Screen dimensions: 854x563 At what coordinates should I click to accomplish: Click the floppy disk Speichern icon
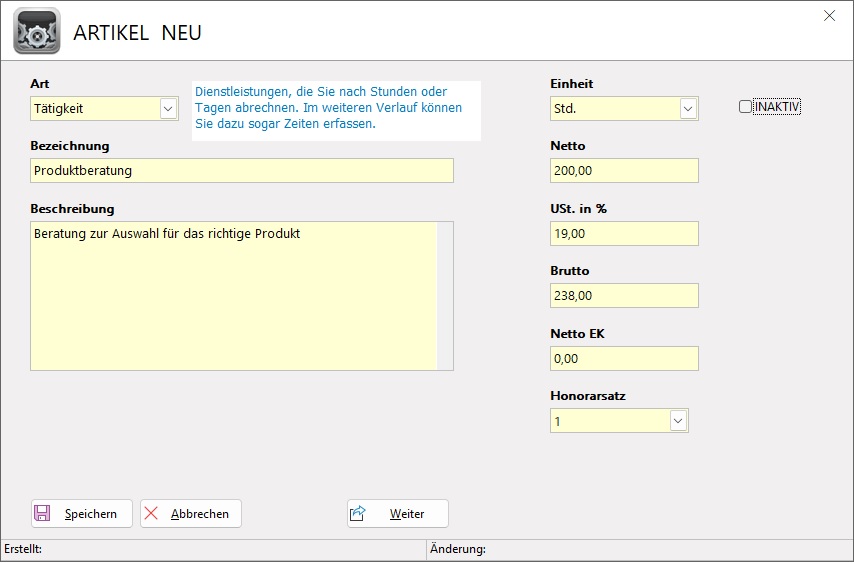[x=43, y=514]
